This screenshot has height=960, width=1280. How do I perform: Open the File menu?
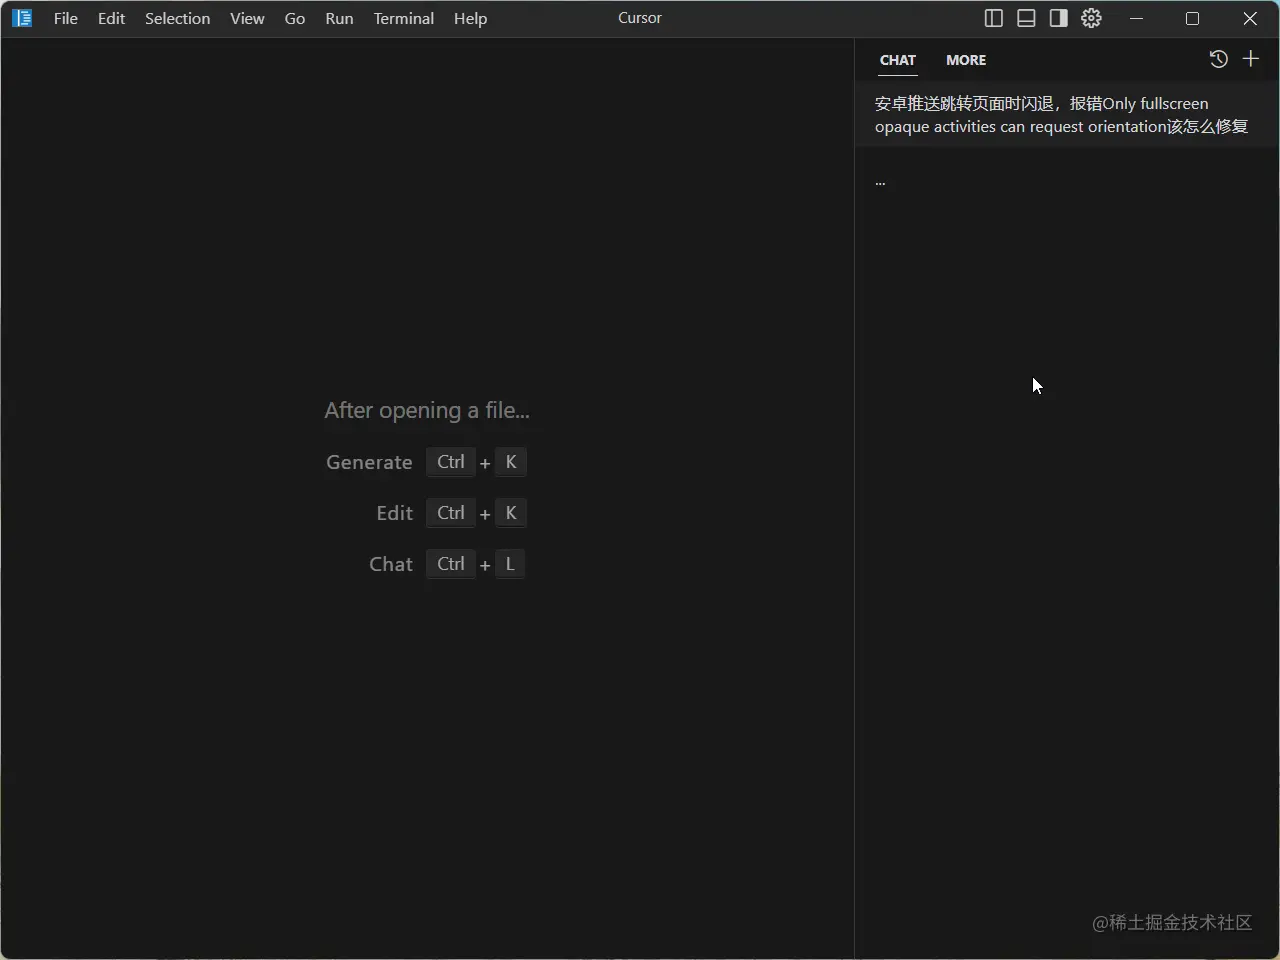[x=66, y=18]
